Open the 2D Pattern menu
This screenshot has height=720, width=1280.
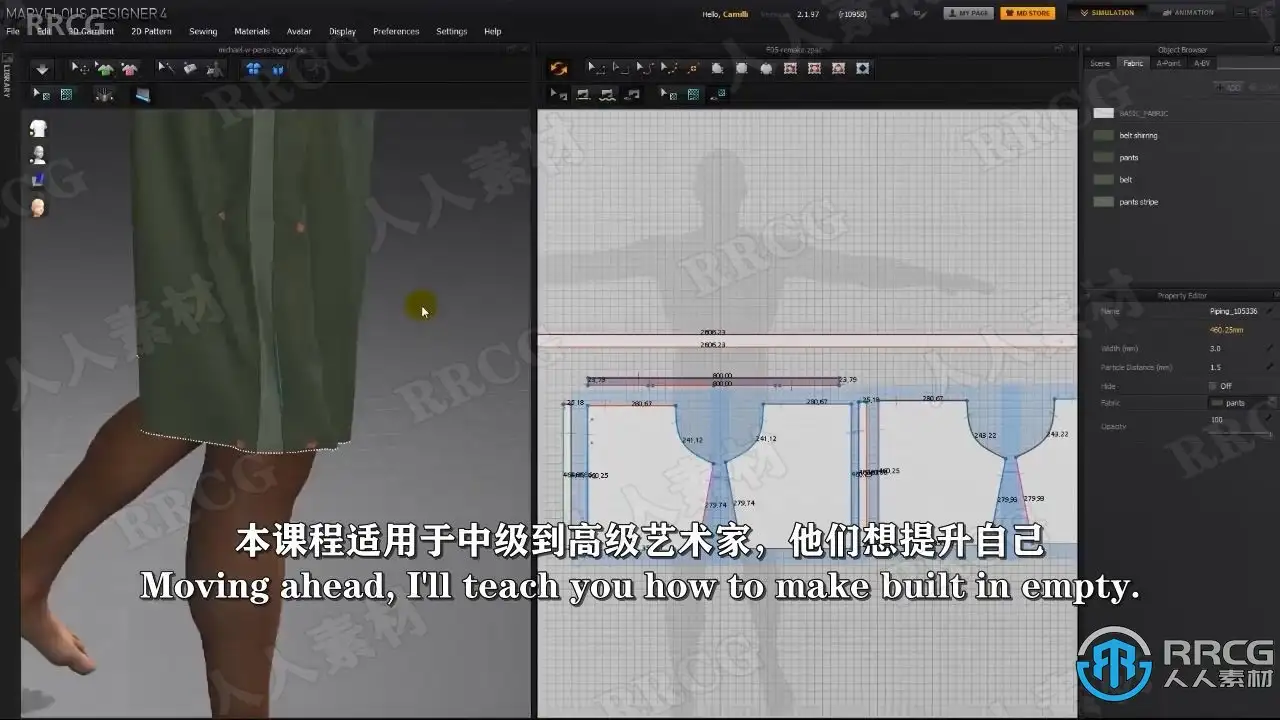pos(151,31)
